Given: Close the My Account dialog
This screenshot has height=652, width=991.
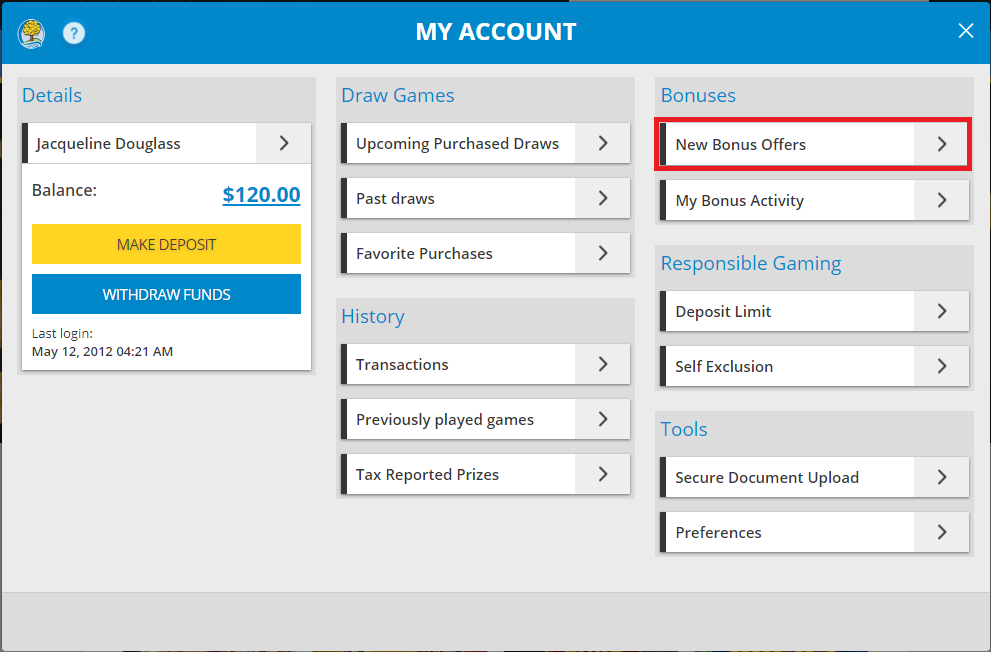Looking at the screenshot, I should coord(965,30).
